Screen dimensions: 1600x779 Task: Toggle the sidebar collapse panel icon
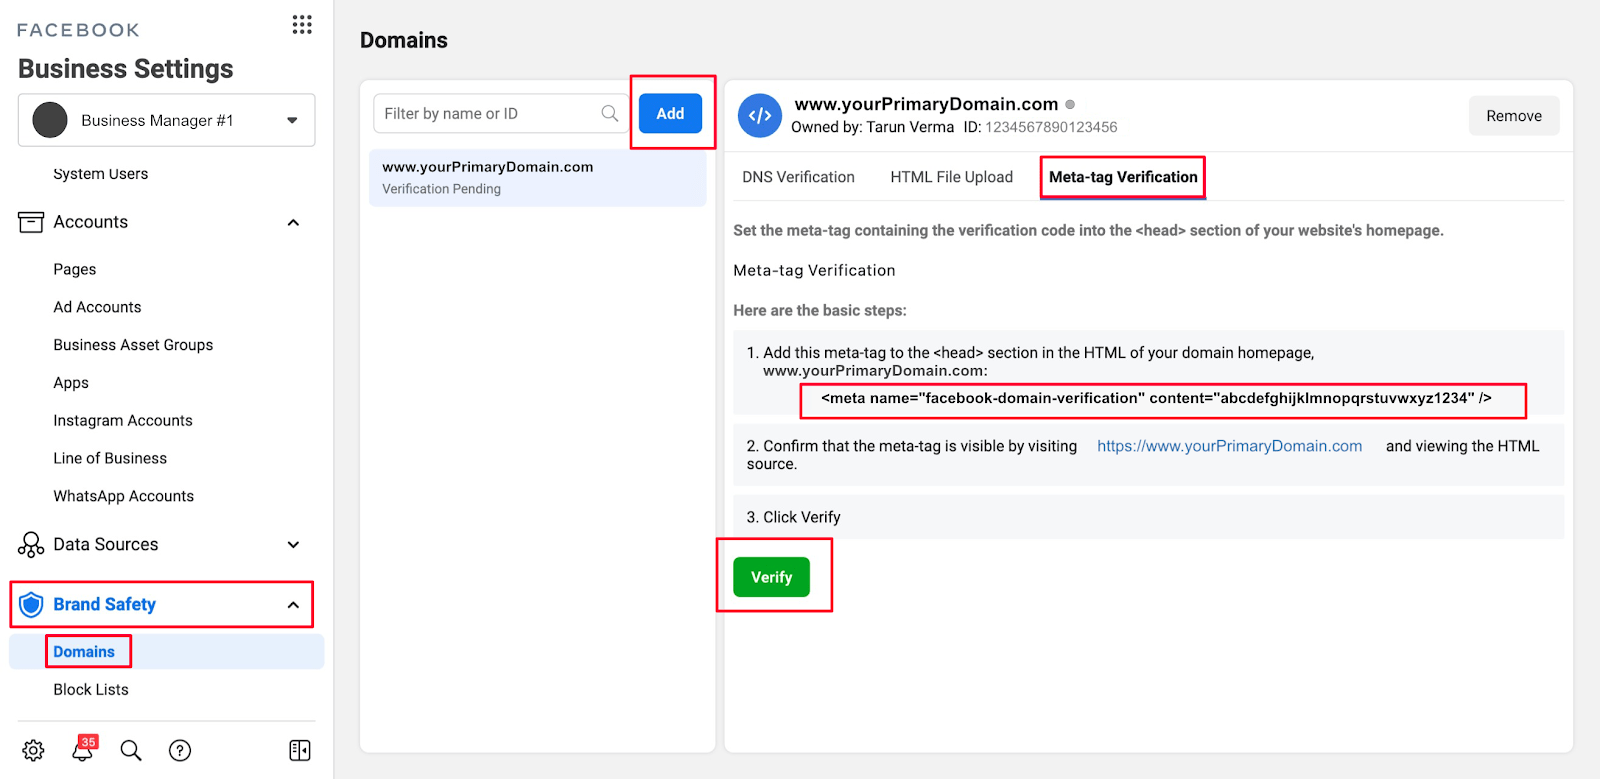pyautogui.click(x=299, y=750)
